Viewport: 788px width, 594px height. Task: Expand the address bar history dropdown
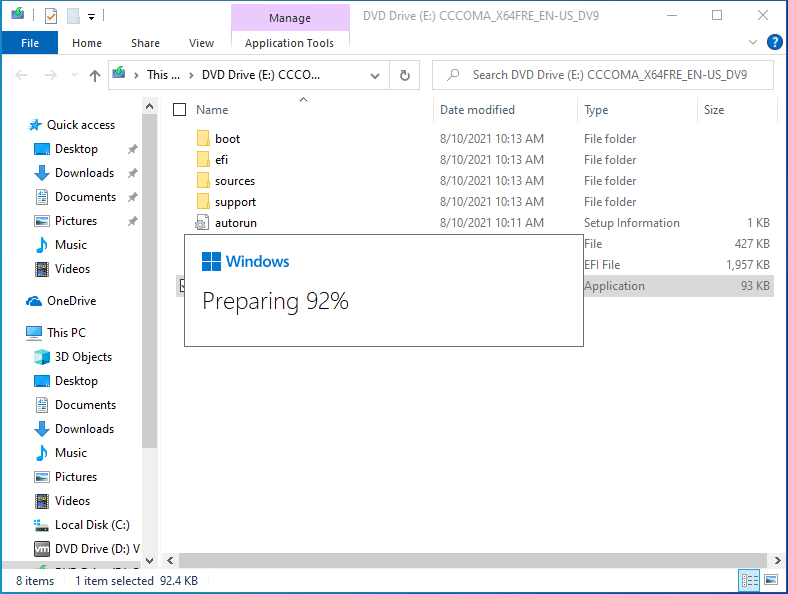coord(374,75)
